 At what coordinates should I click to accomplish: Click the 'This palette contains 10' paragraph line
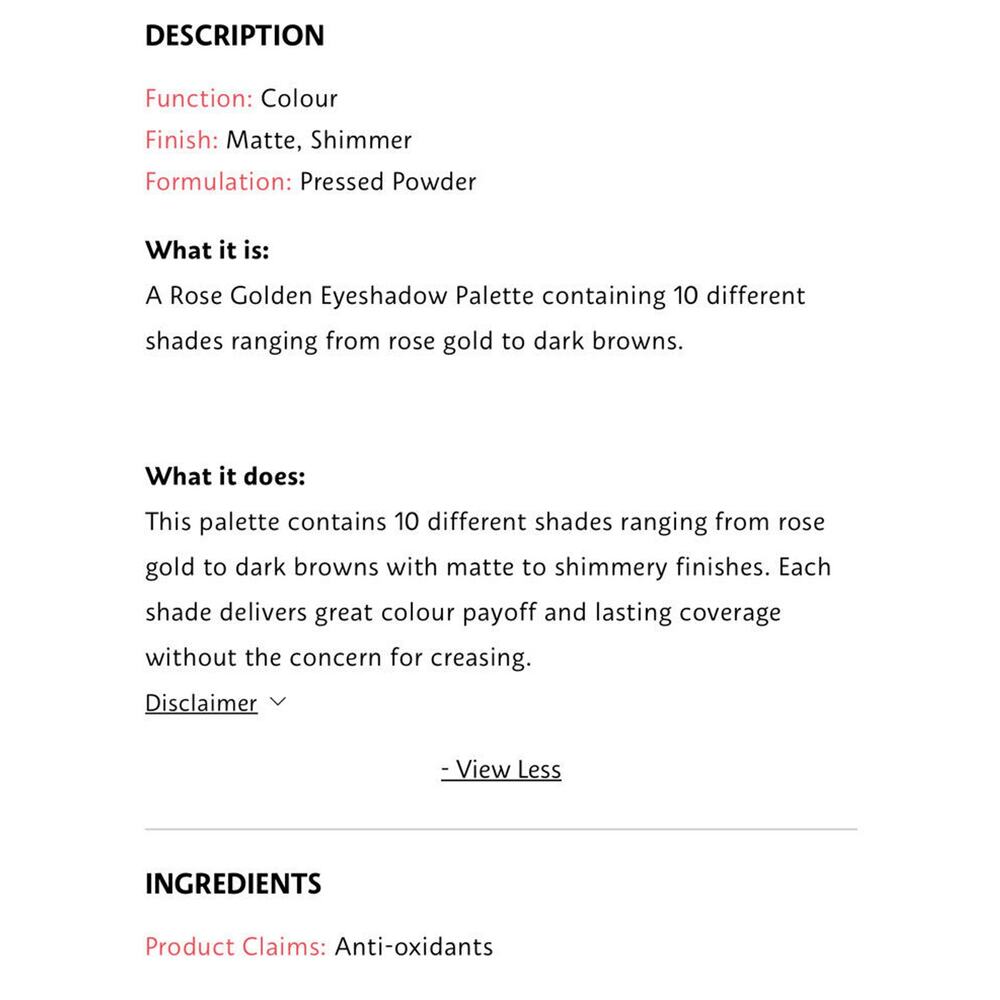[x=485, y=522]
